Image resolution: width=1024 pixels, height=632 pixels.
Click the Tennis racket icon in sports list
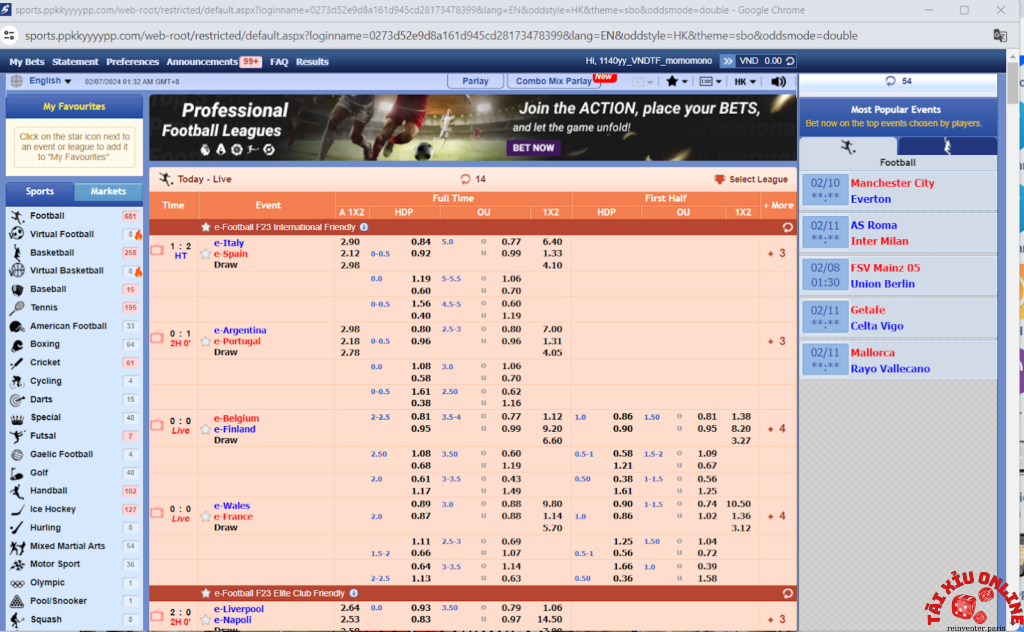click(17, 308)
